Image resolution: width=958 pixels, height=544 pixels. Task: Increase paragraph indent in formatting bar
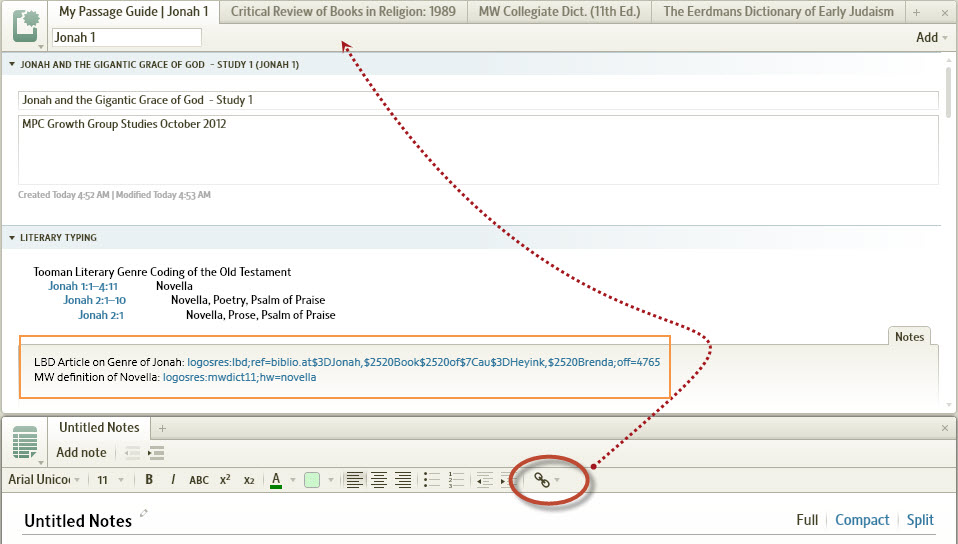506,480
